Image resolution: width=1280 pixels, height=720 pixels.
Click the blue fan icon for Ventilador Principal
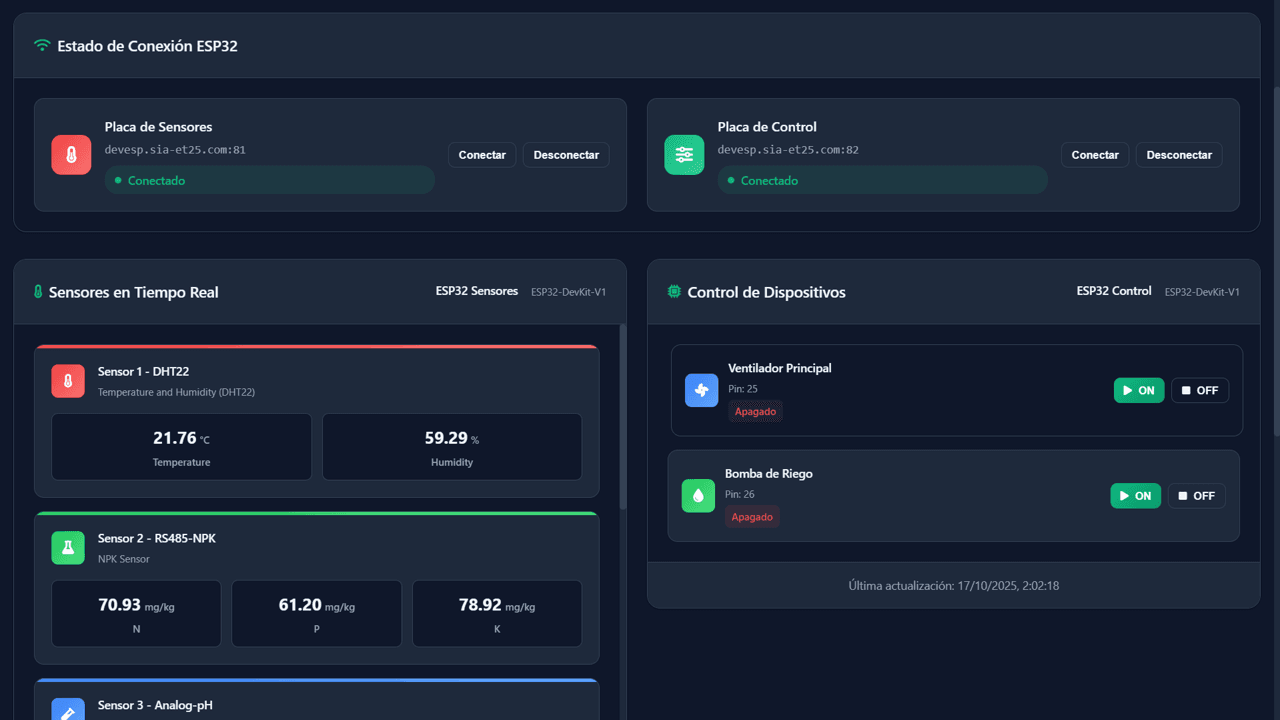(x=701, y=390)
